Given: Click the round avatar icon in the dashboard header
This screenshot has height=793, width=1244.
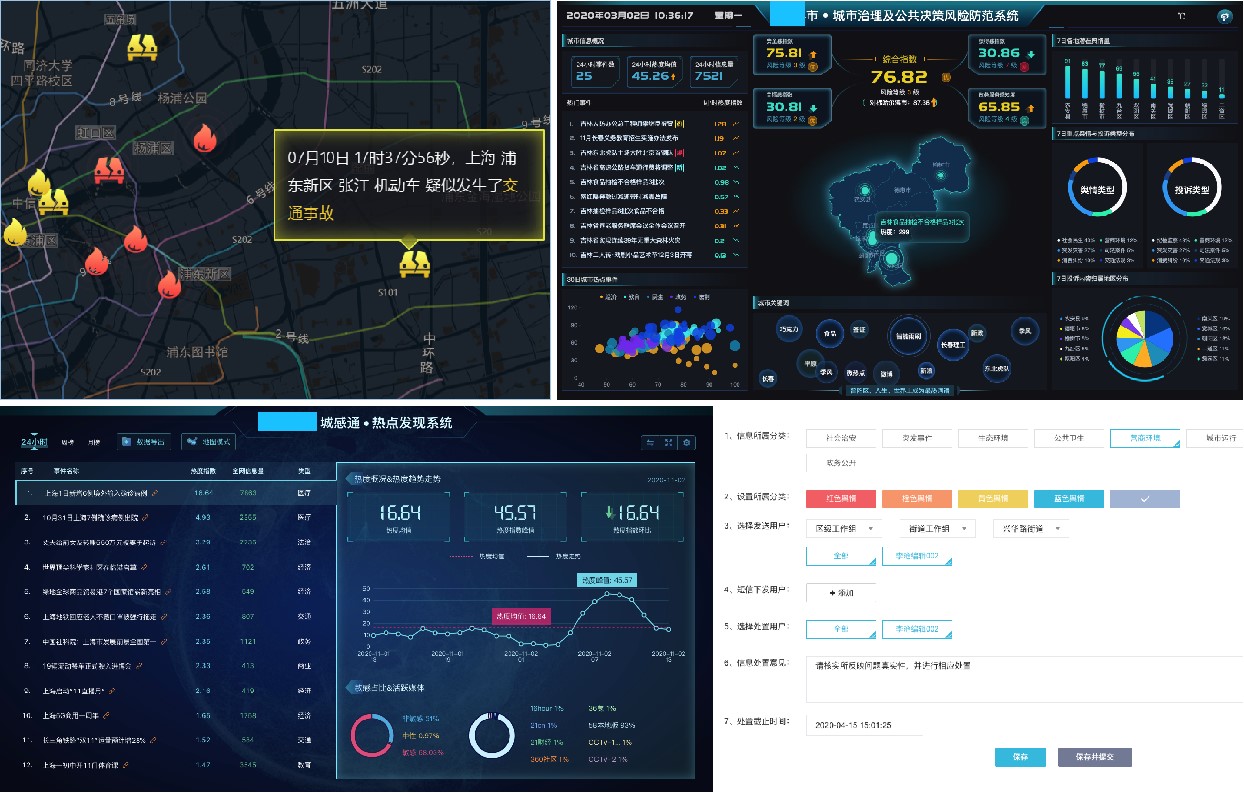Looking at the screenshot, I should click(1223, 16).
